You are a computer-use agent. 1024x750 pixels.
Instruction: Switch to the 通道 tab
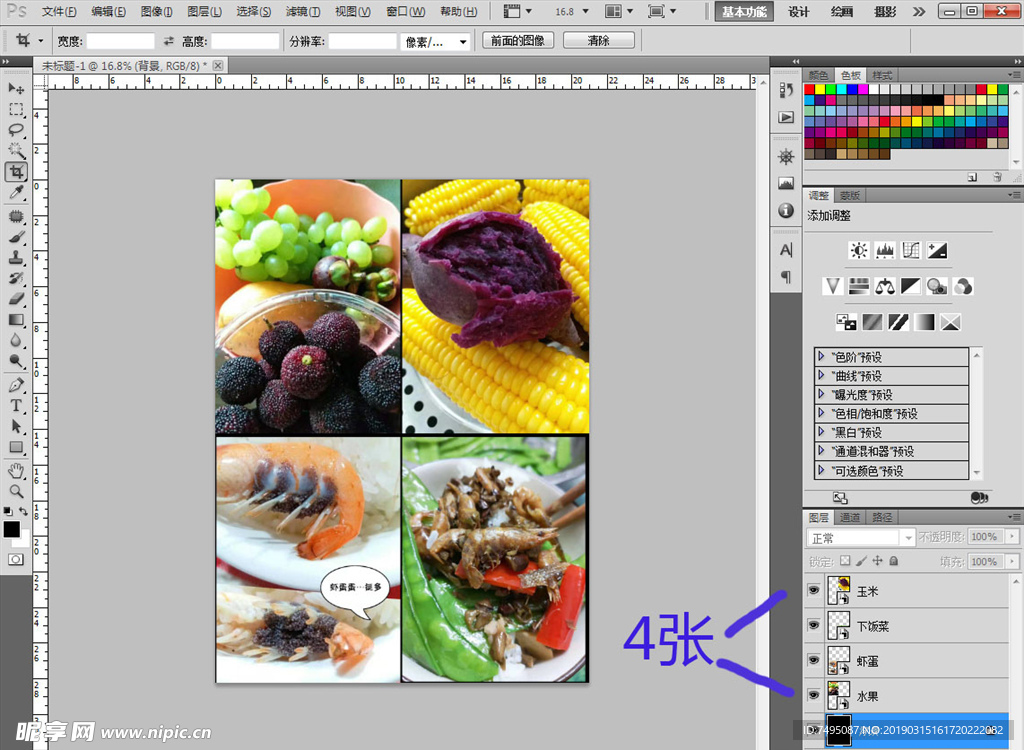tap(850, 517)
